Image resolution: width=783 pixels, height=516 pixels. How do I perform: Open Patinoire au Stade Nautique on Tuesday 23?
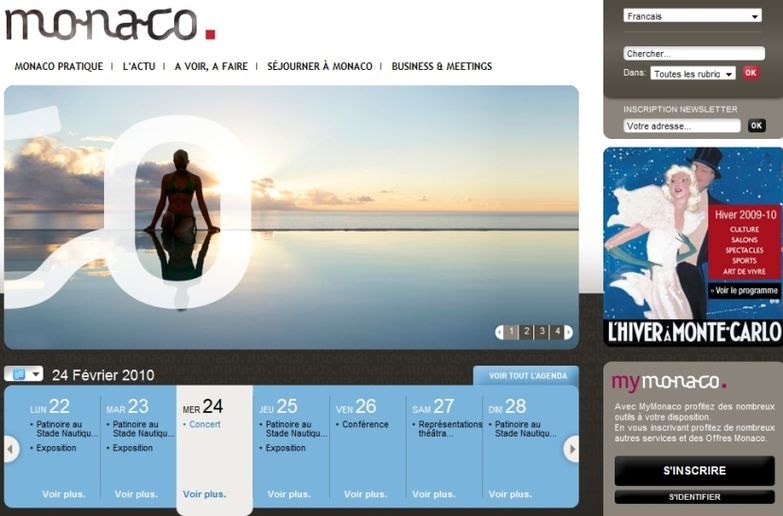143,429
